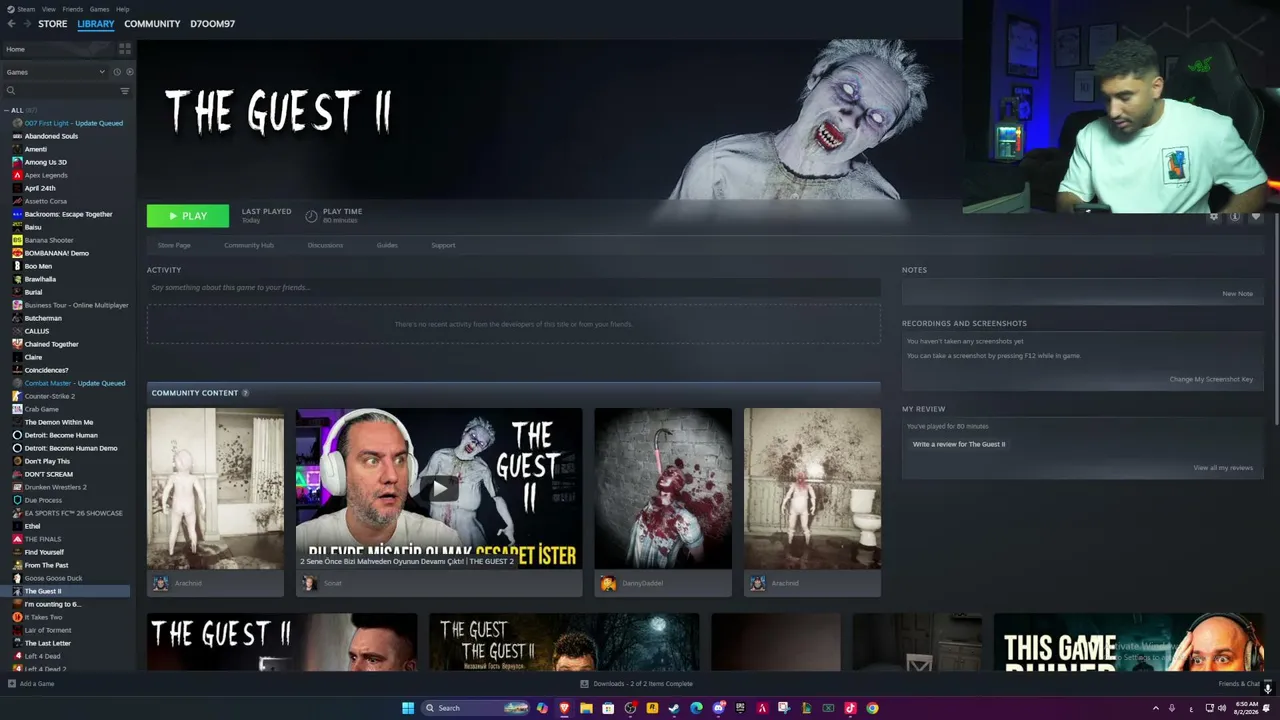1280x720 pixels.
Task: Open TikTok from the taskbar
Action: pos(850,708)
